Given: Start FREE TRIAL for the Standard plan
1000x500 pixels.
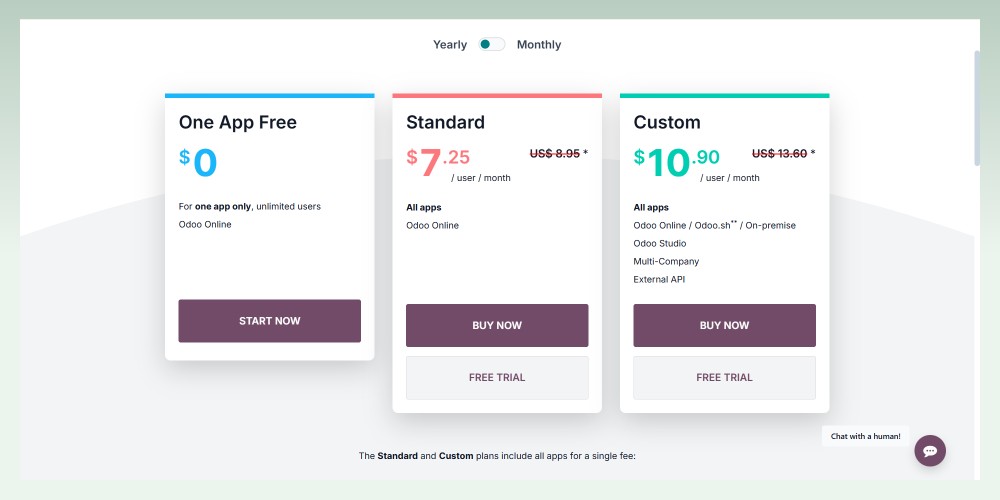Looking at the screenshot, I should coord(497,378).
